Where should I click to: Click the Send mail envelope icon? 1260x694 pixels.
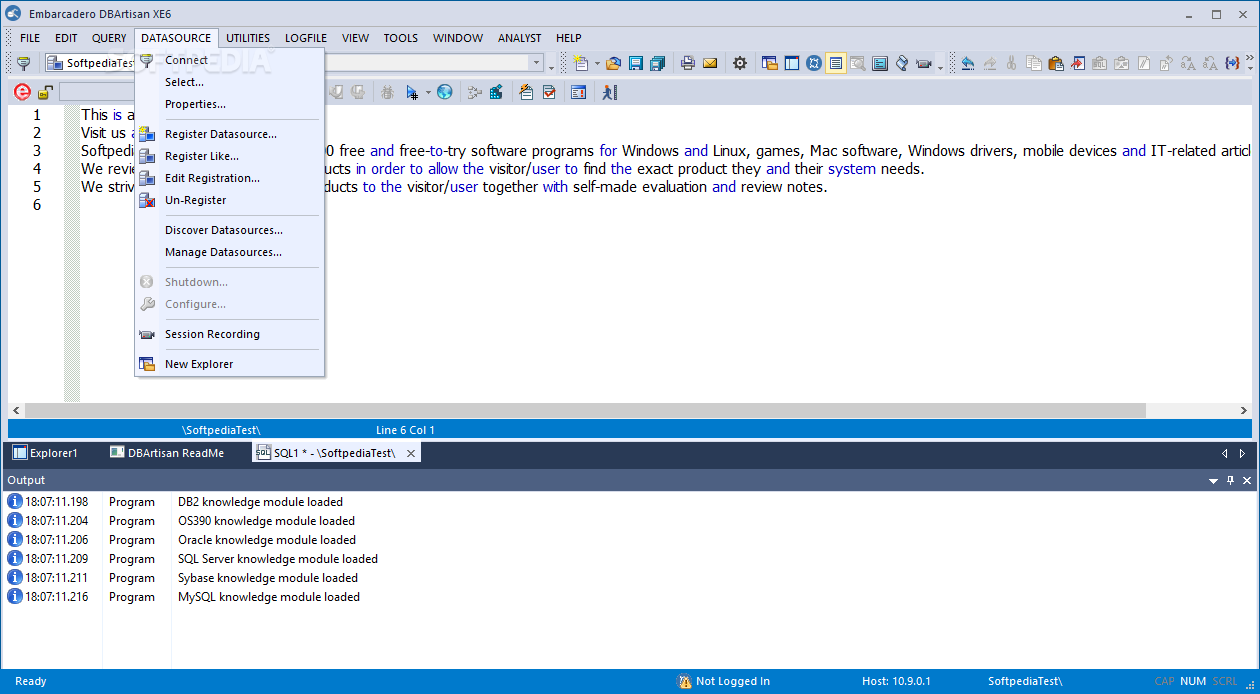point(710,63)
